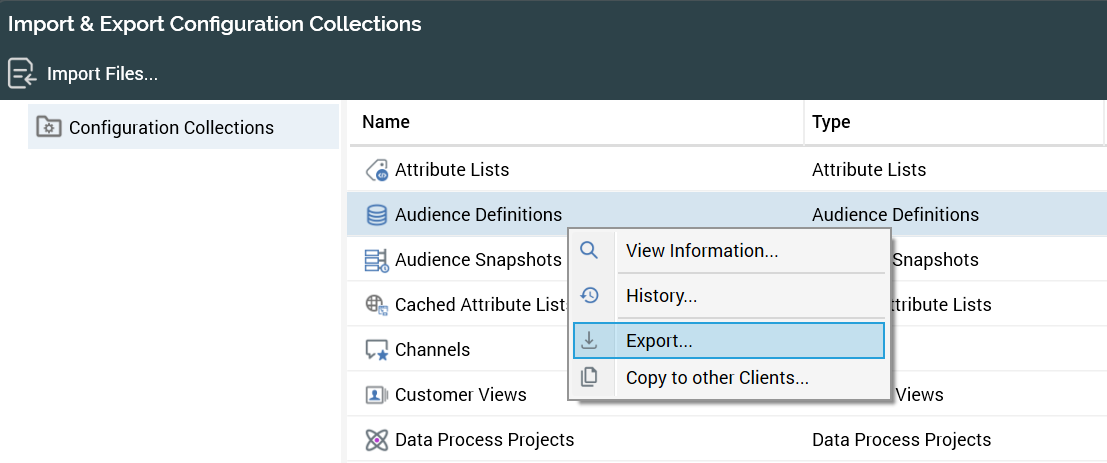Click the Audience Snapshots icon
The width and height of the screenshot is (1107, 463).
tap(377, 260)
